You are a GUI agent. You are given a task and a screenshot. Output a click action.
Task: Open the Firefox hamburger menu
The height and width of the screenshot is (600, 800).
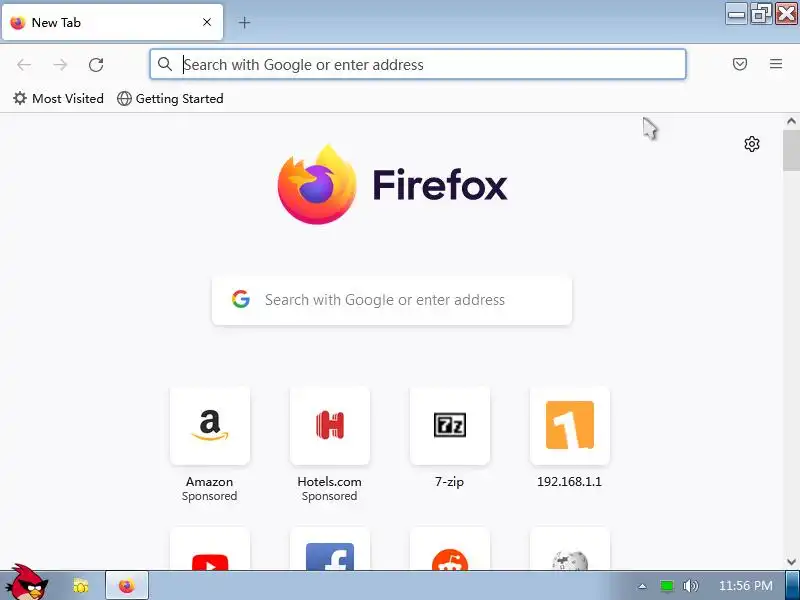tap(776, 64)
